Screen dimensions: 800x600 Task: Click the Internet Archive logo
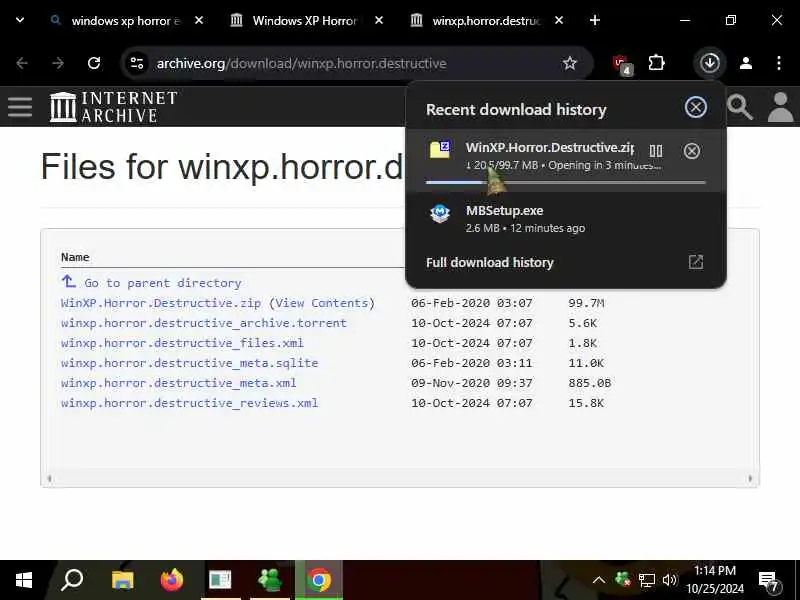pos(114,107)
